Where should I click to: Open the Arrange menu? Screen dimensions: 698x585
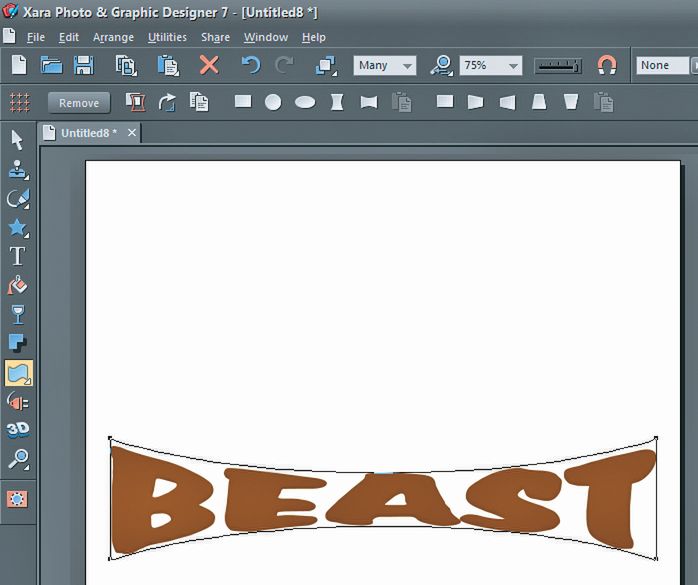pyautogui.click(x=114, y=37)
